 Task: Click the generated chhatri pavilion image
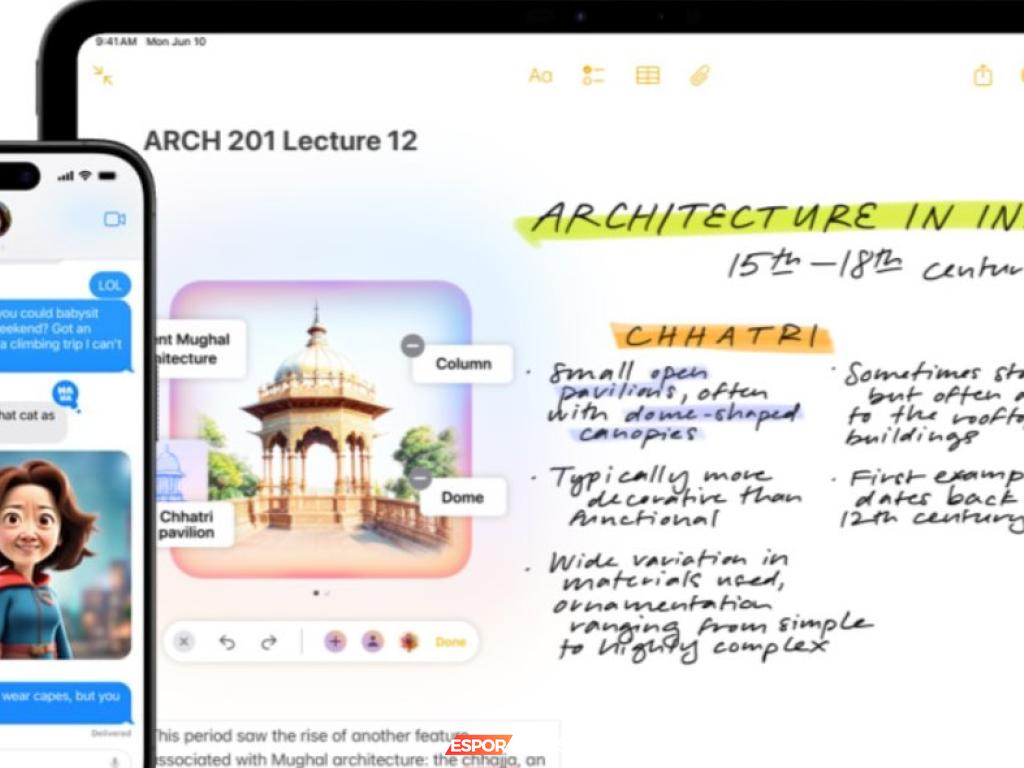(x=320, y=430)
